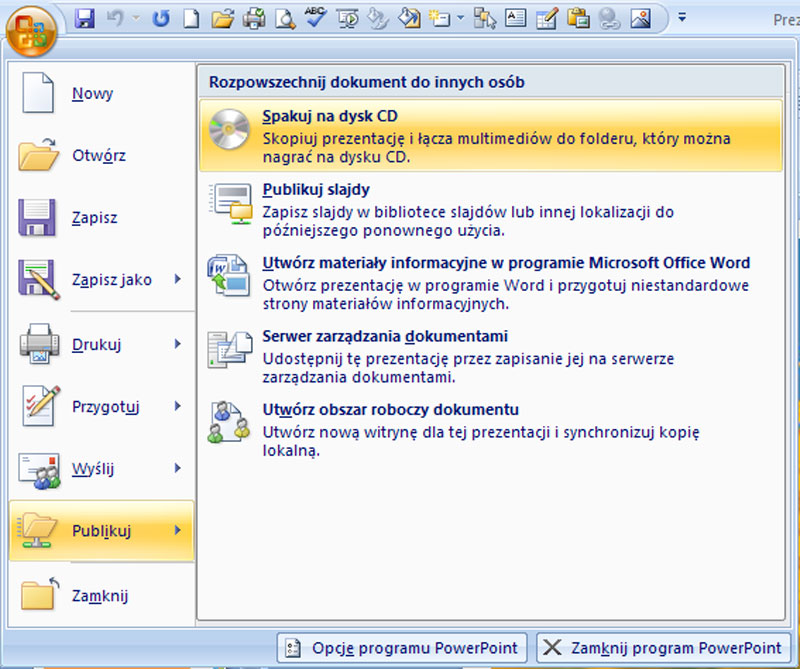The width and height of the screenshot is (800, 669).
Task: Undo the last action using the toolbar arrow
Action: pos(115,19)
